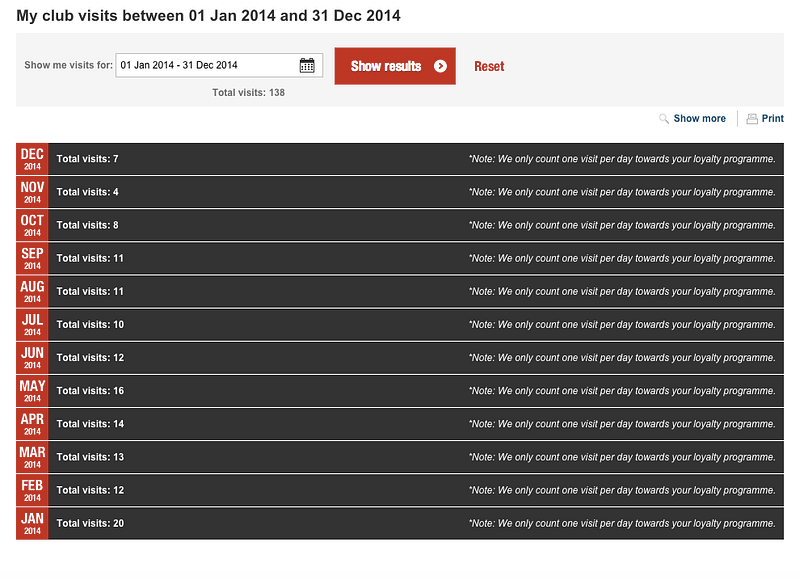Viewport: 800px width, 579px height.
Task: Select the JUN 2014 month badge
Action: point(32,358)
